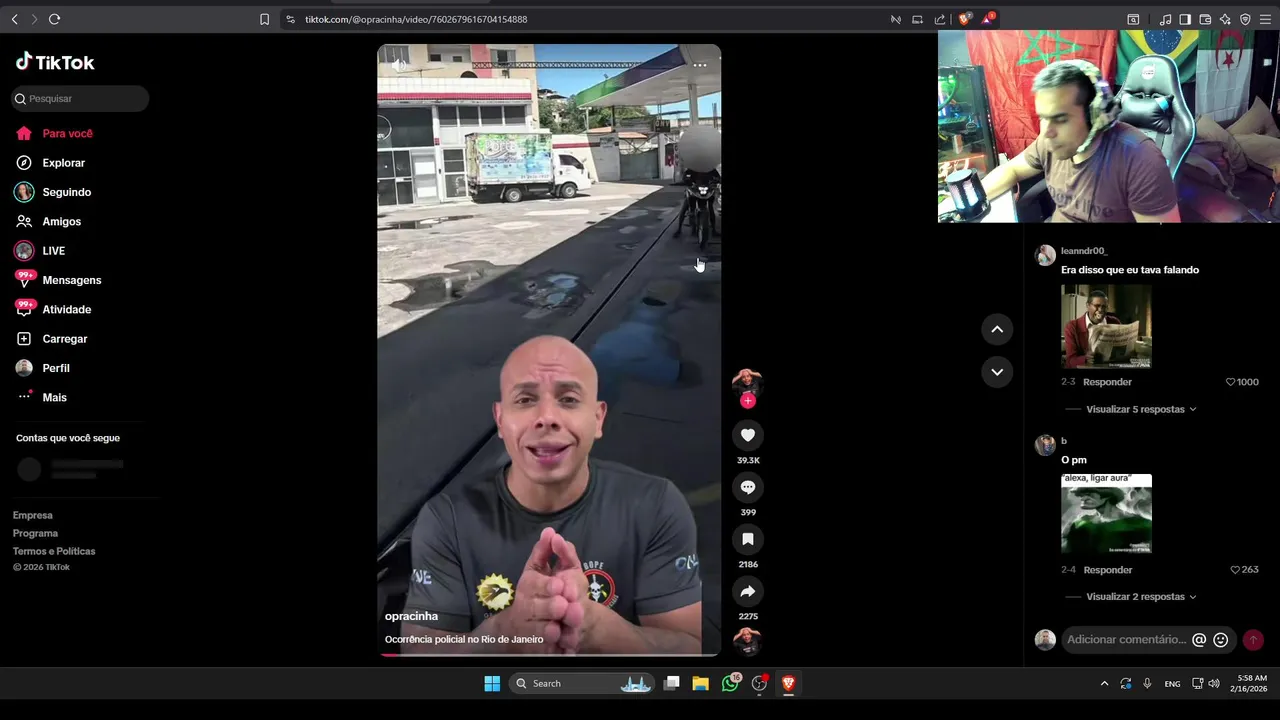This screenshot has width=1280, height=720.
Task: Open emoji picker in comment box
Action: pyautogui.click(x=1221, y=640)
